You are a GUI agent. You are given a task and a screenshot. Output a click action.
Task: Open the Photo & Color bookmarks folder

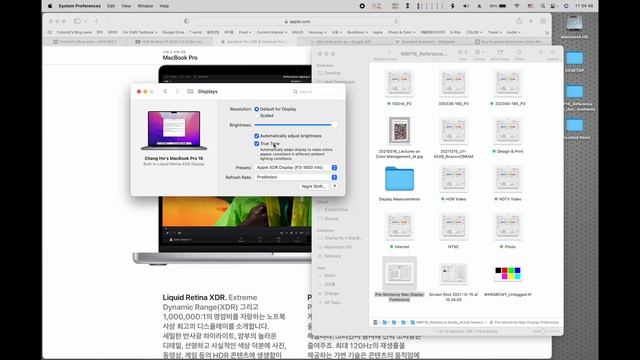401,32
